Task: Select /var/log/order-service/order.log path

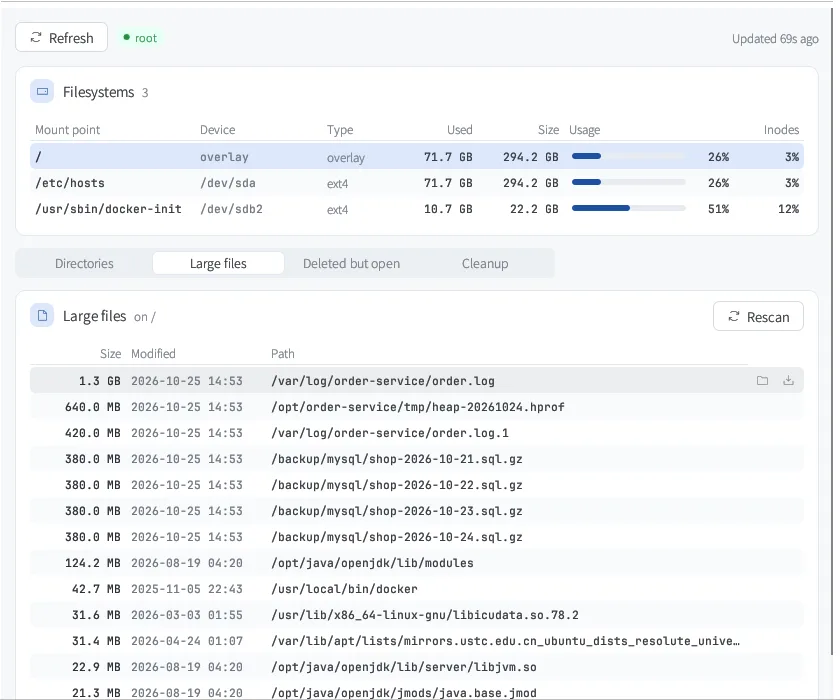Action: coord(382,381)
